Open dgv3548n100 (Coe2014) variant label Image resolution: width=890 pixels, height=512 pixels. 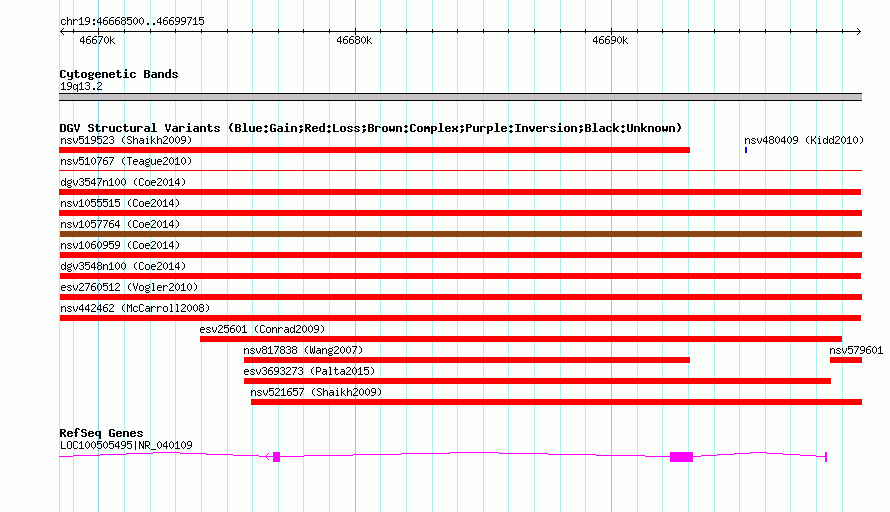[123, 266]
